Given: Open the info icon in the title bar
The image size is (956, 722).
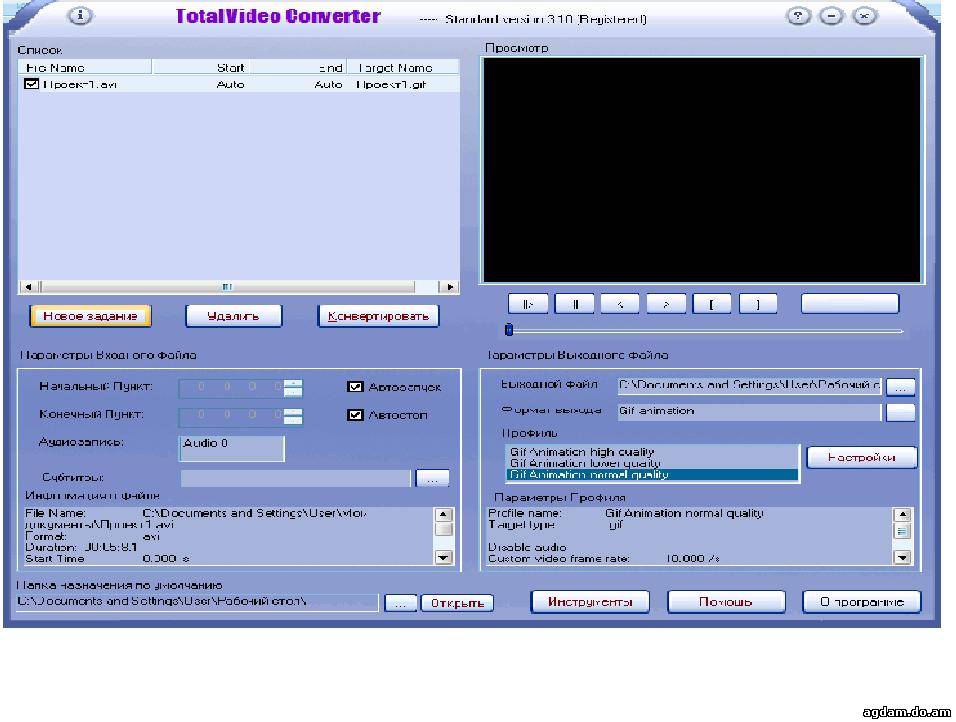Looking at the screenshot, I should coord(80,15).
